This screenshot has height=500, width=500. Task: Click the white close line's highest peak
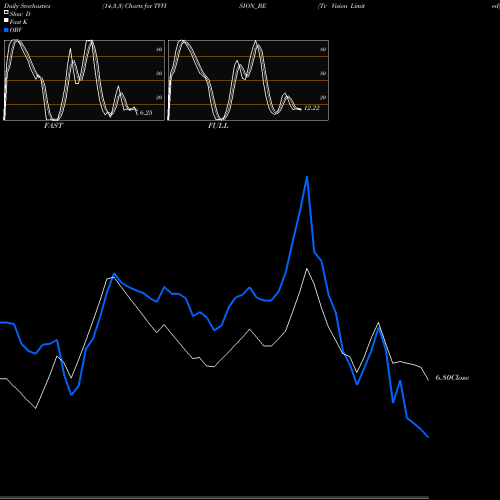pyautogui.click(x=307, y=269)
